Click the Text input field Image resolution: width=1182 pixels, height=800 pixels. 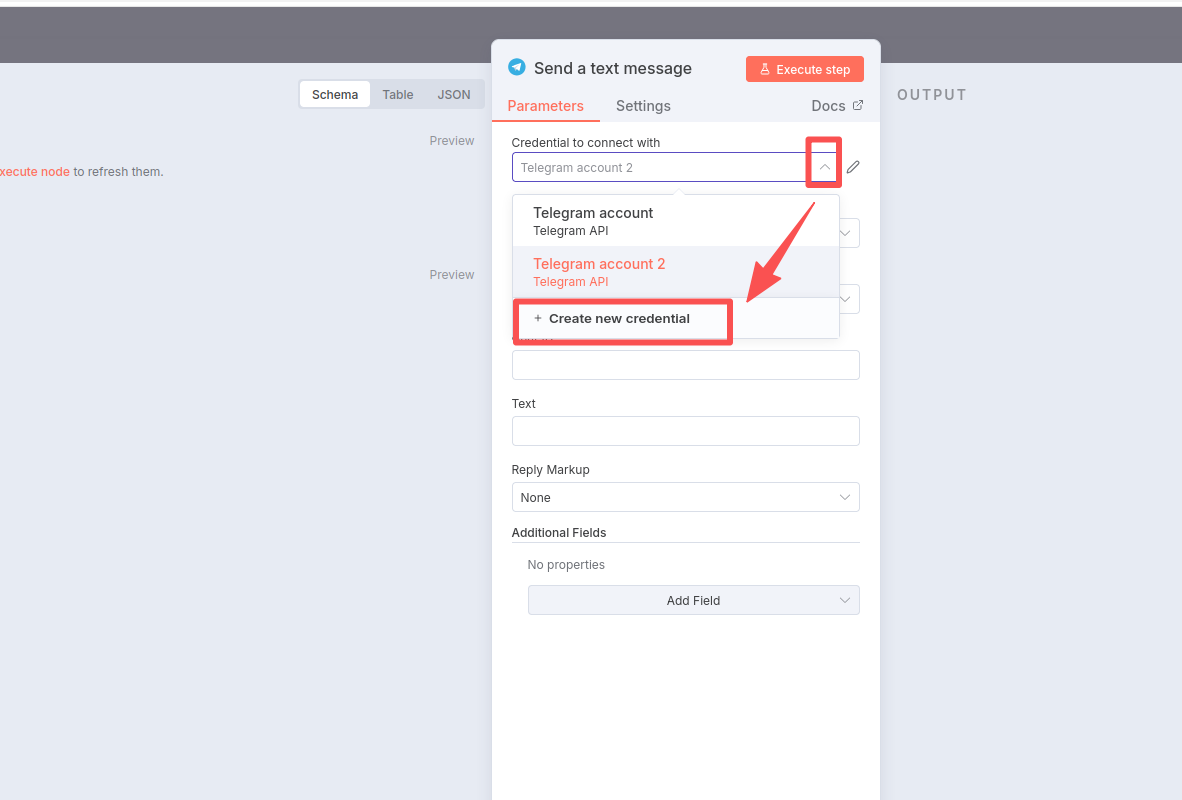coord(685,431)
